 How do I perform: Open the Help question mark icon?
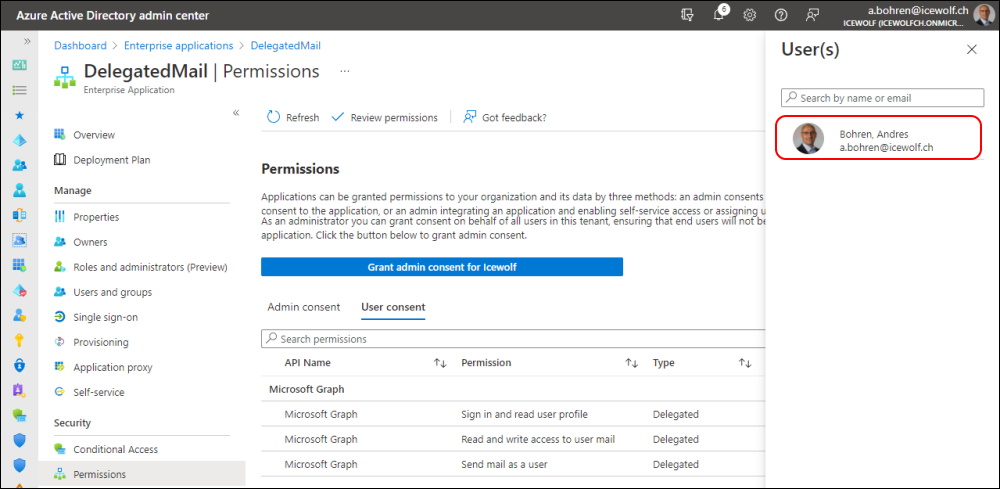pyautogui.click(x=781, y=15)
